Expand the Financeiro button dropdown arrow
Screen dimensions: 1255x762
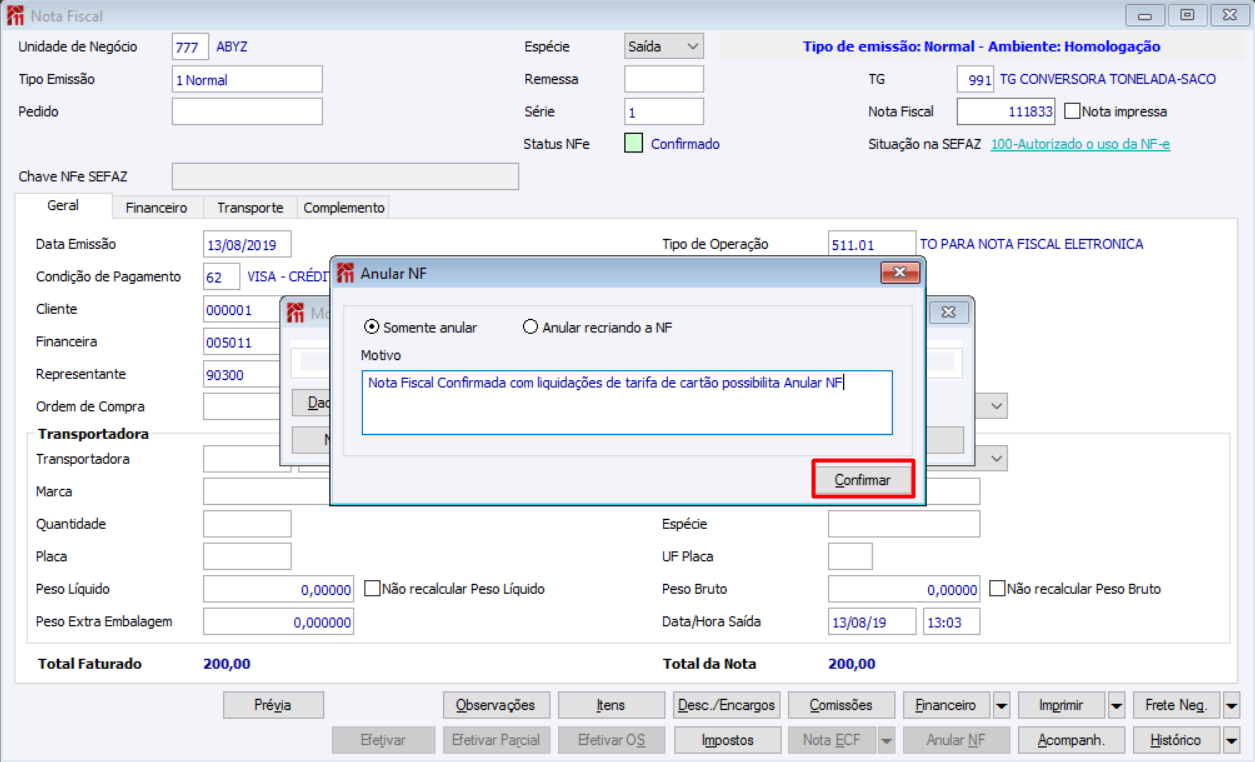click(1001, 705)
